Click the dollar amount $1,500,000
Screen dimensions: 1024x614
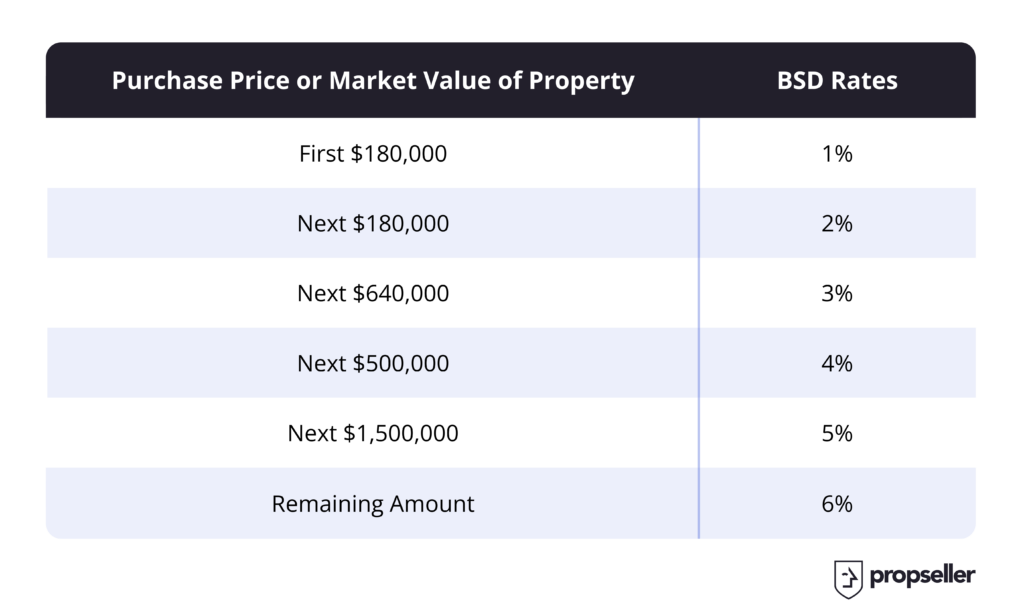[400, 433]
